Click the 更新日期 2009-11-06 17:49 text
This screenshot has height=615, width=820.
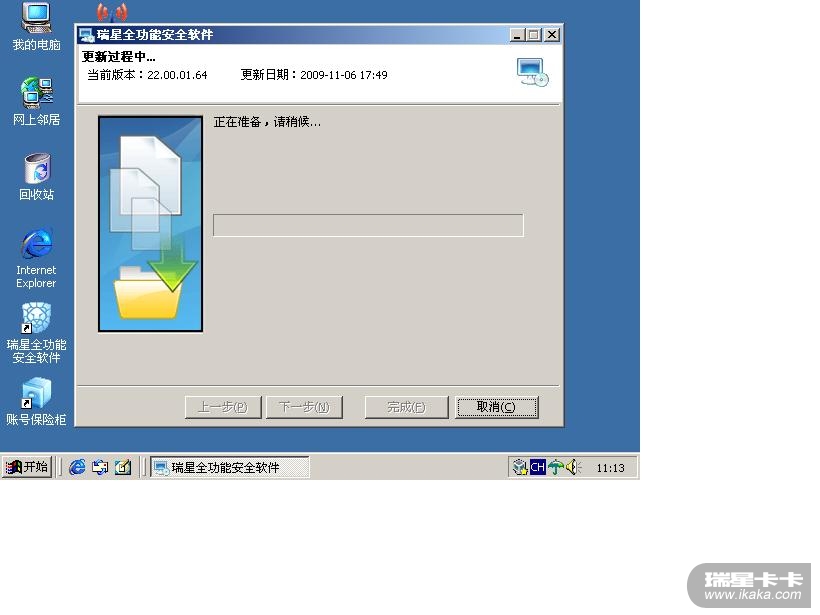point(314,75)
